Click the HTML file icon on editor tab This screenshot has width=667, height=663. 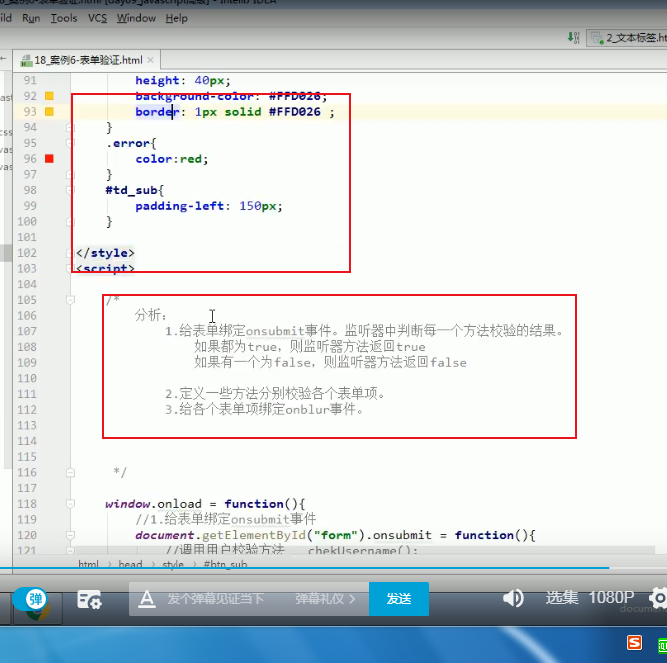click(x=26, y=60)
